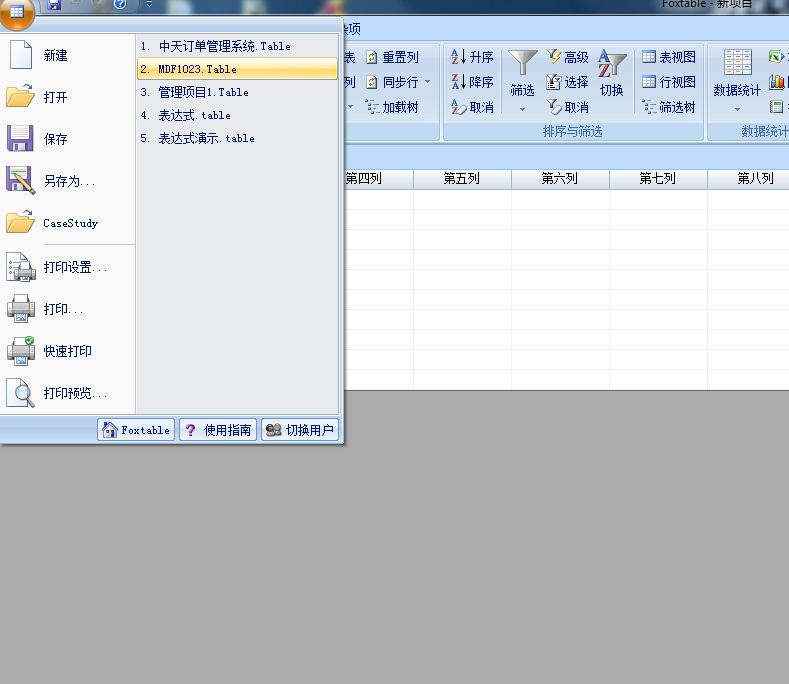789x684 pixels.
Task: Click the orange Foxtable application menu orb
Action: (17, 12)
